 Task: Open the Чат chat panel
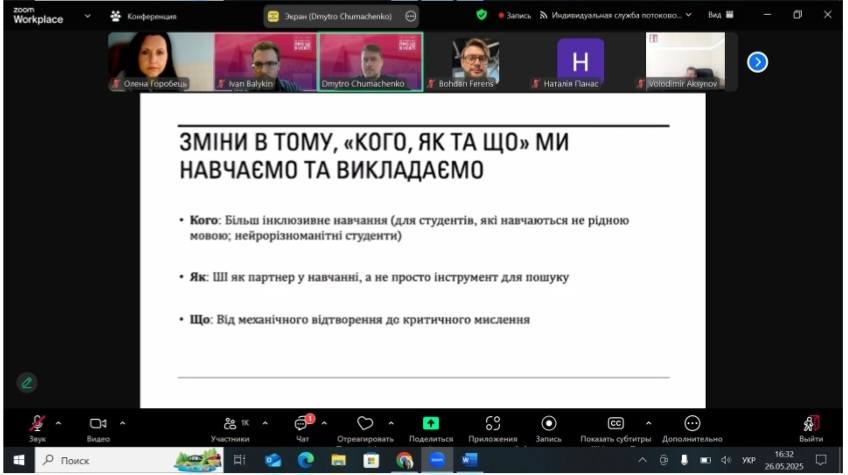(x=301, y=424)
